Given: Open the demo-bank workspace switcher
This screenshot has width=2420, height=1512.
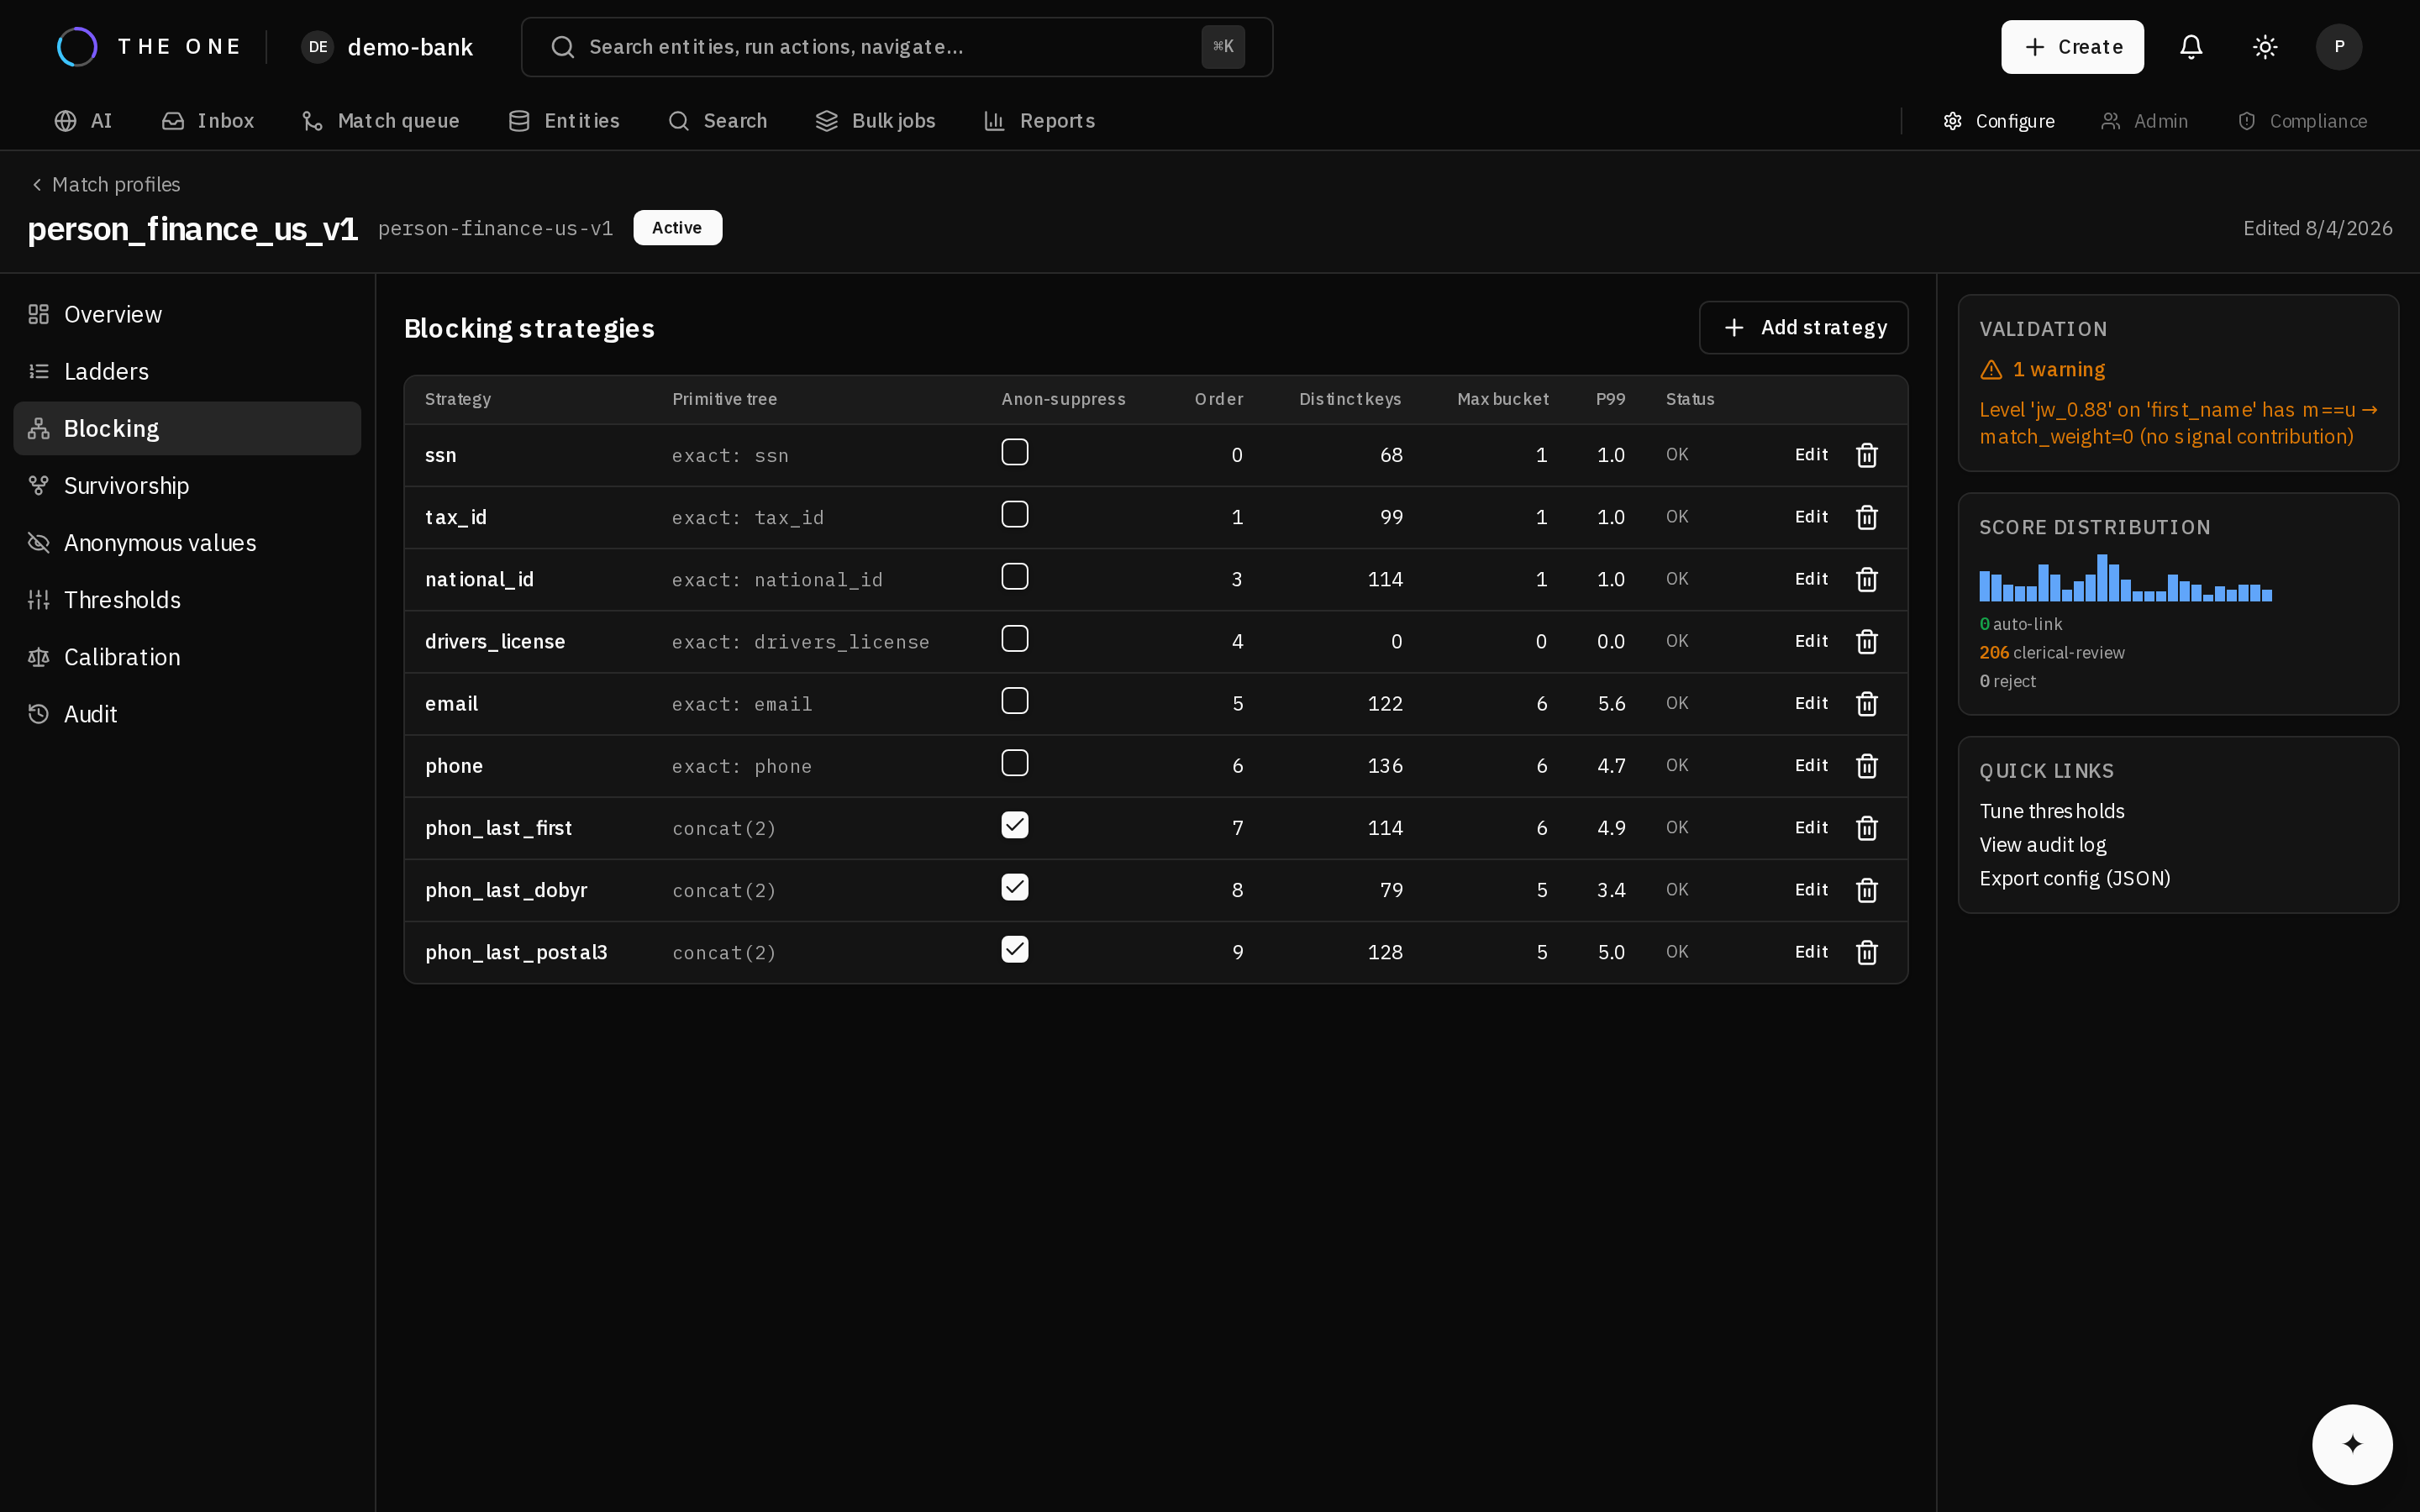Looking at the screenshot, I should click(x=387, y=47).
